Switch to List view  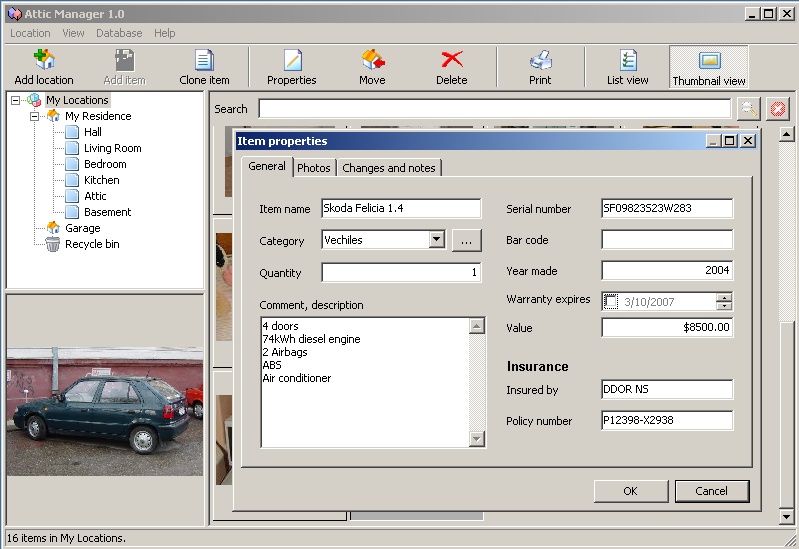tap(627, 67)
